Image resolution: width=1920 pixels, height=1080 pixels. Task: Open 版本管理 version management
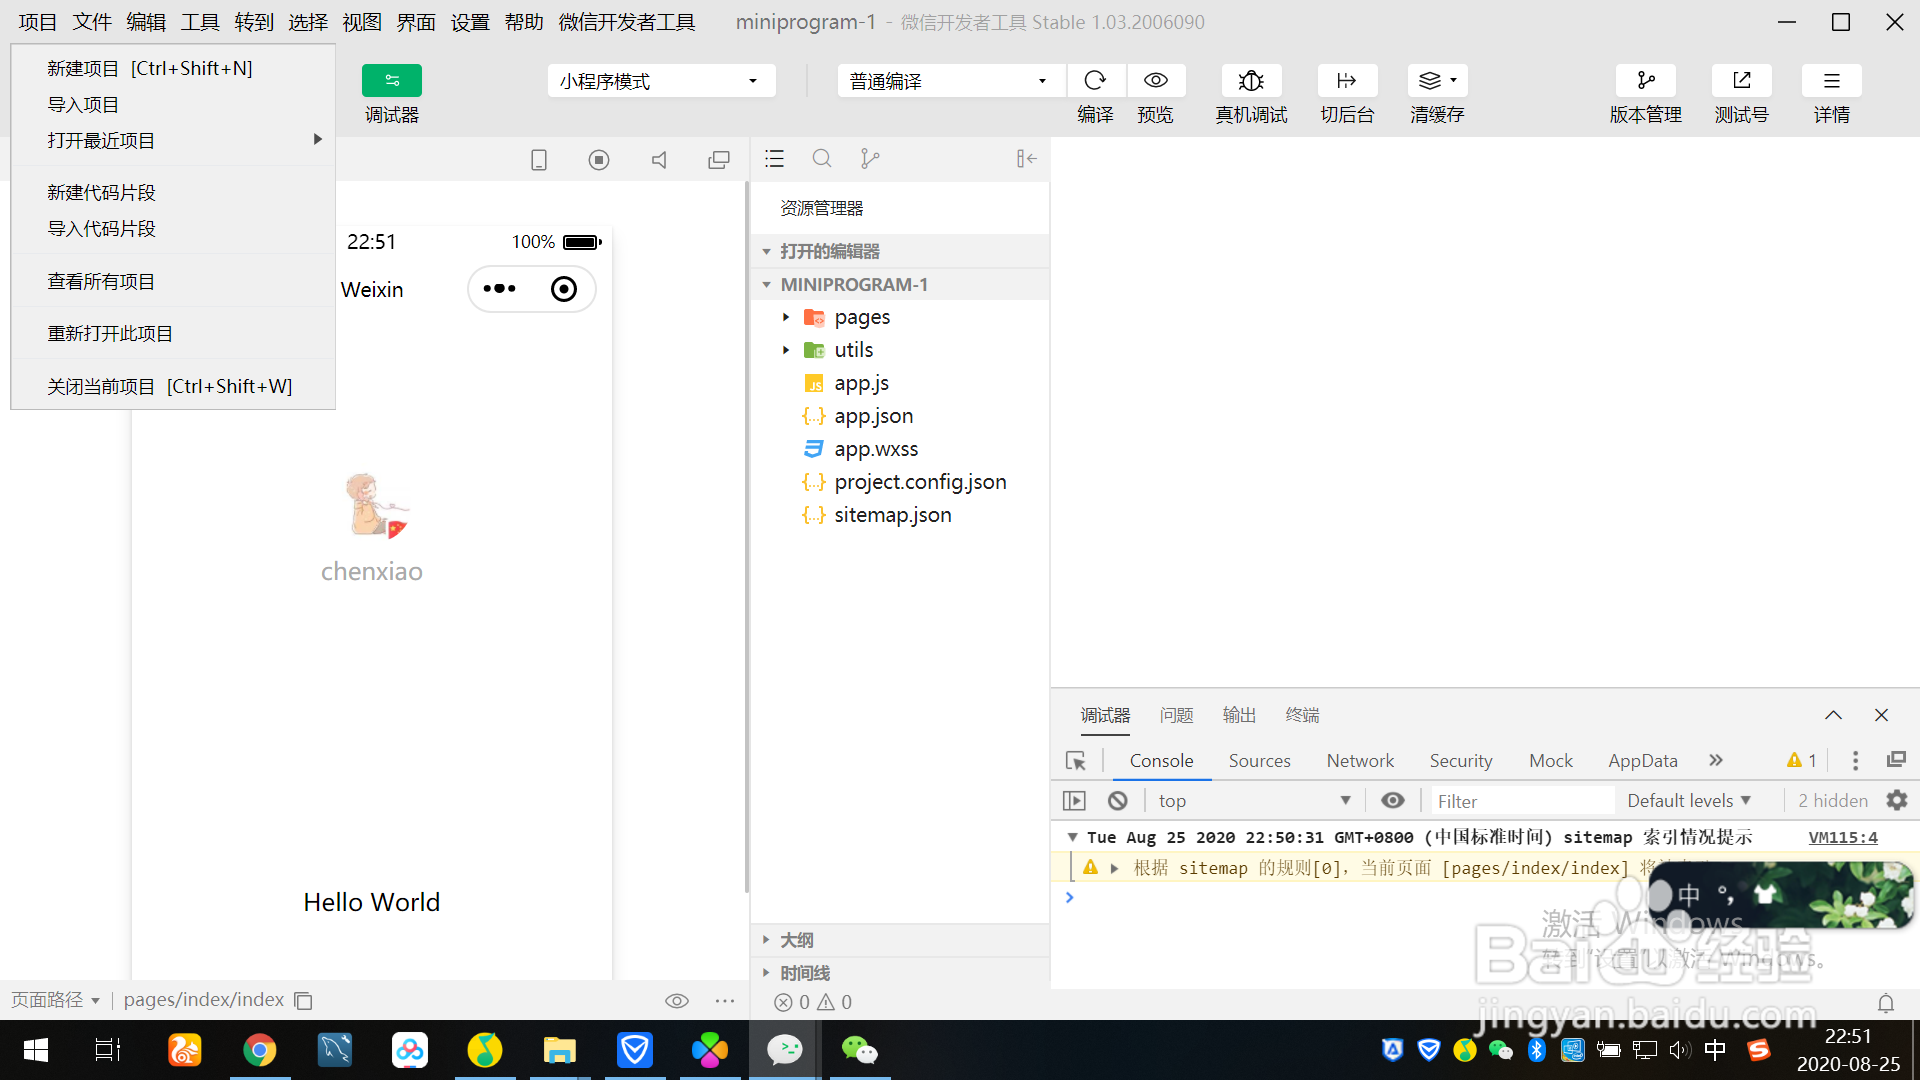(x=1646, y=80)
